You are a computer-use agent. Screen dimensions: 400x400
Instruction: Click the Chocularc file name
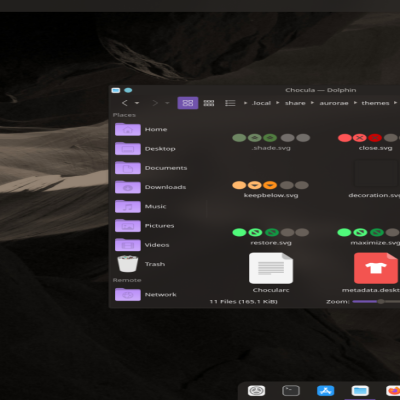(271, 290)
